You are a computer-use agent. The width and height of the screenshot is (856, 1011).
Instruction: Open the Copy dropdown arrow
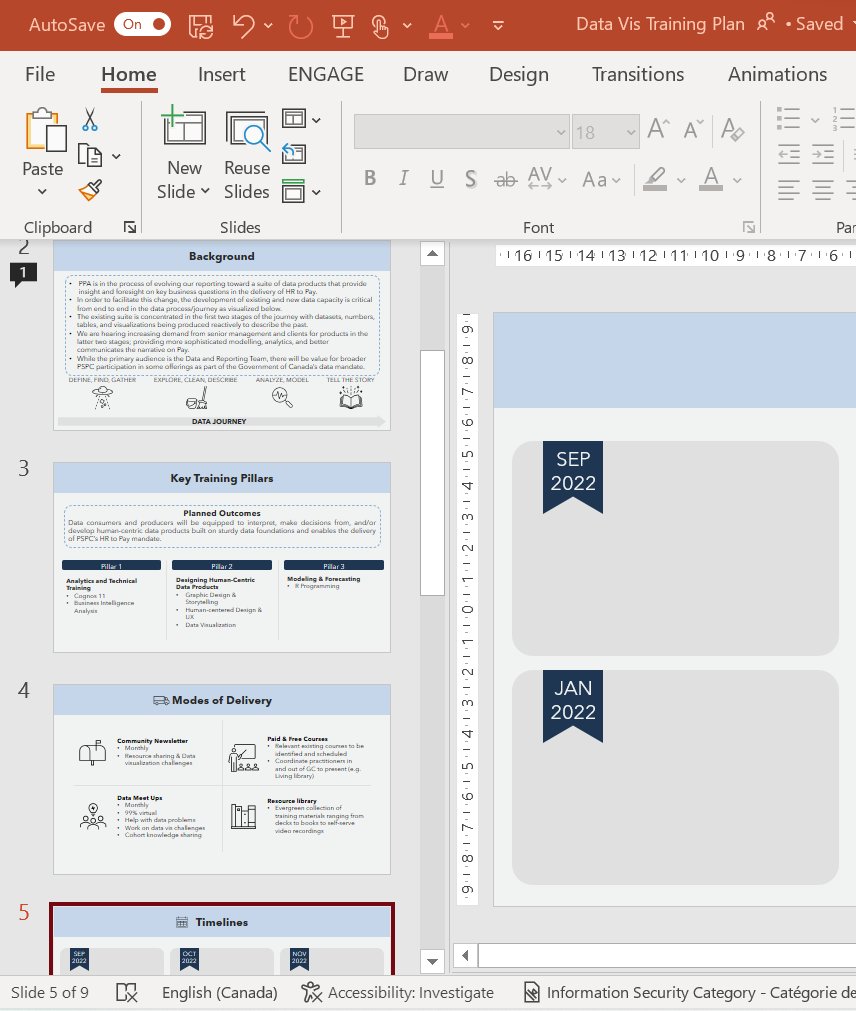[116, 156]
